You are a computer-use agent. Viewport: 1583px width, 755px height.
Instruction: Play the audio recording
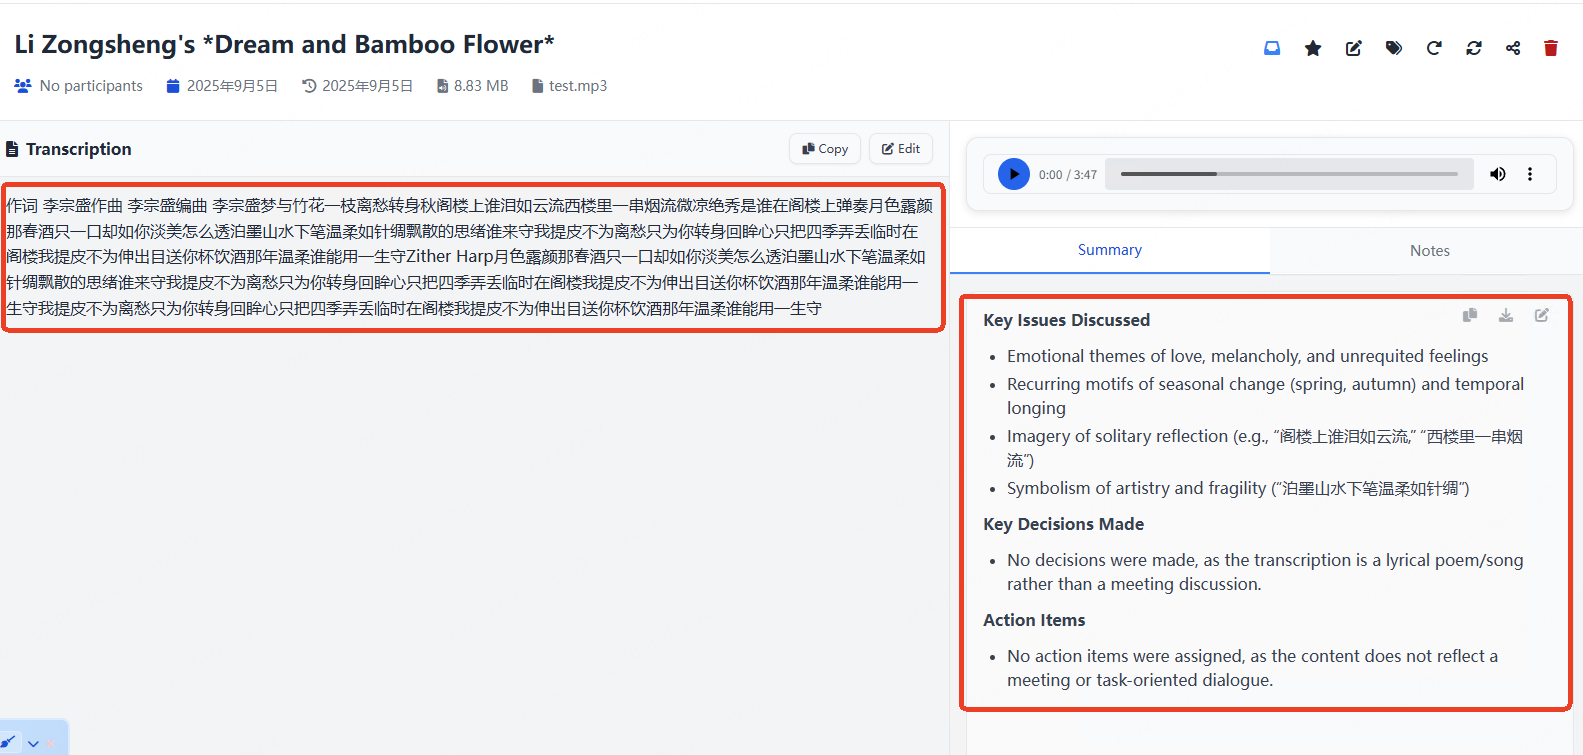click(1014, 174)
